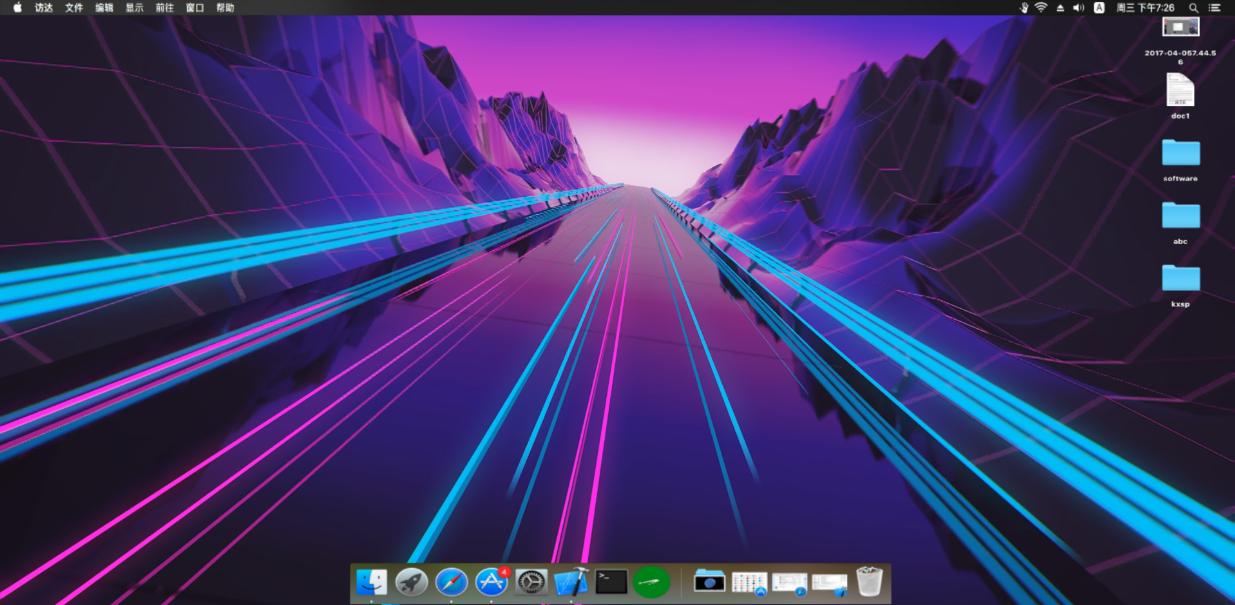Select the abc folder on desktop
This screenshot has width=1235, height=605.
click(1180, 215)
